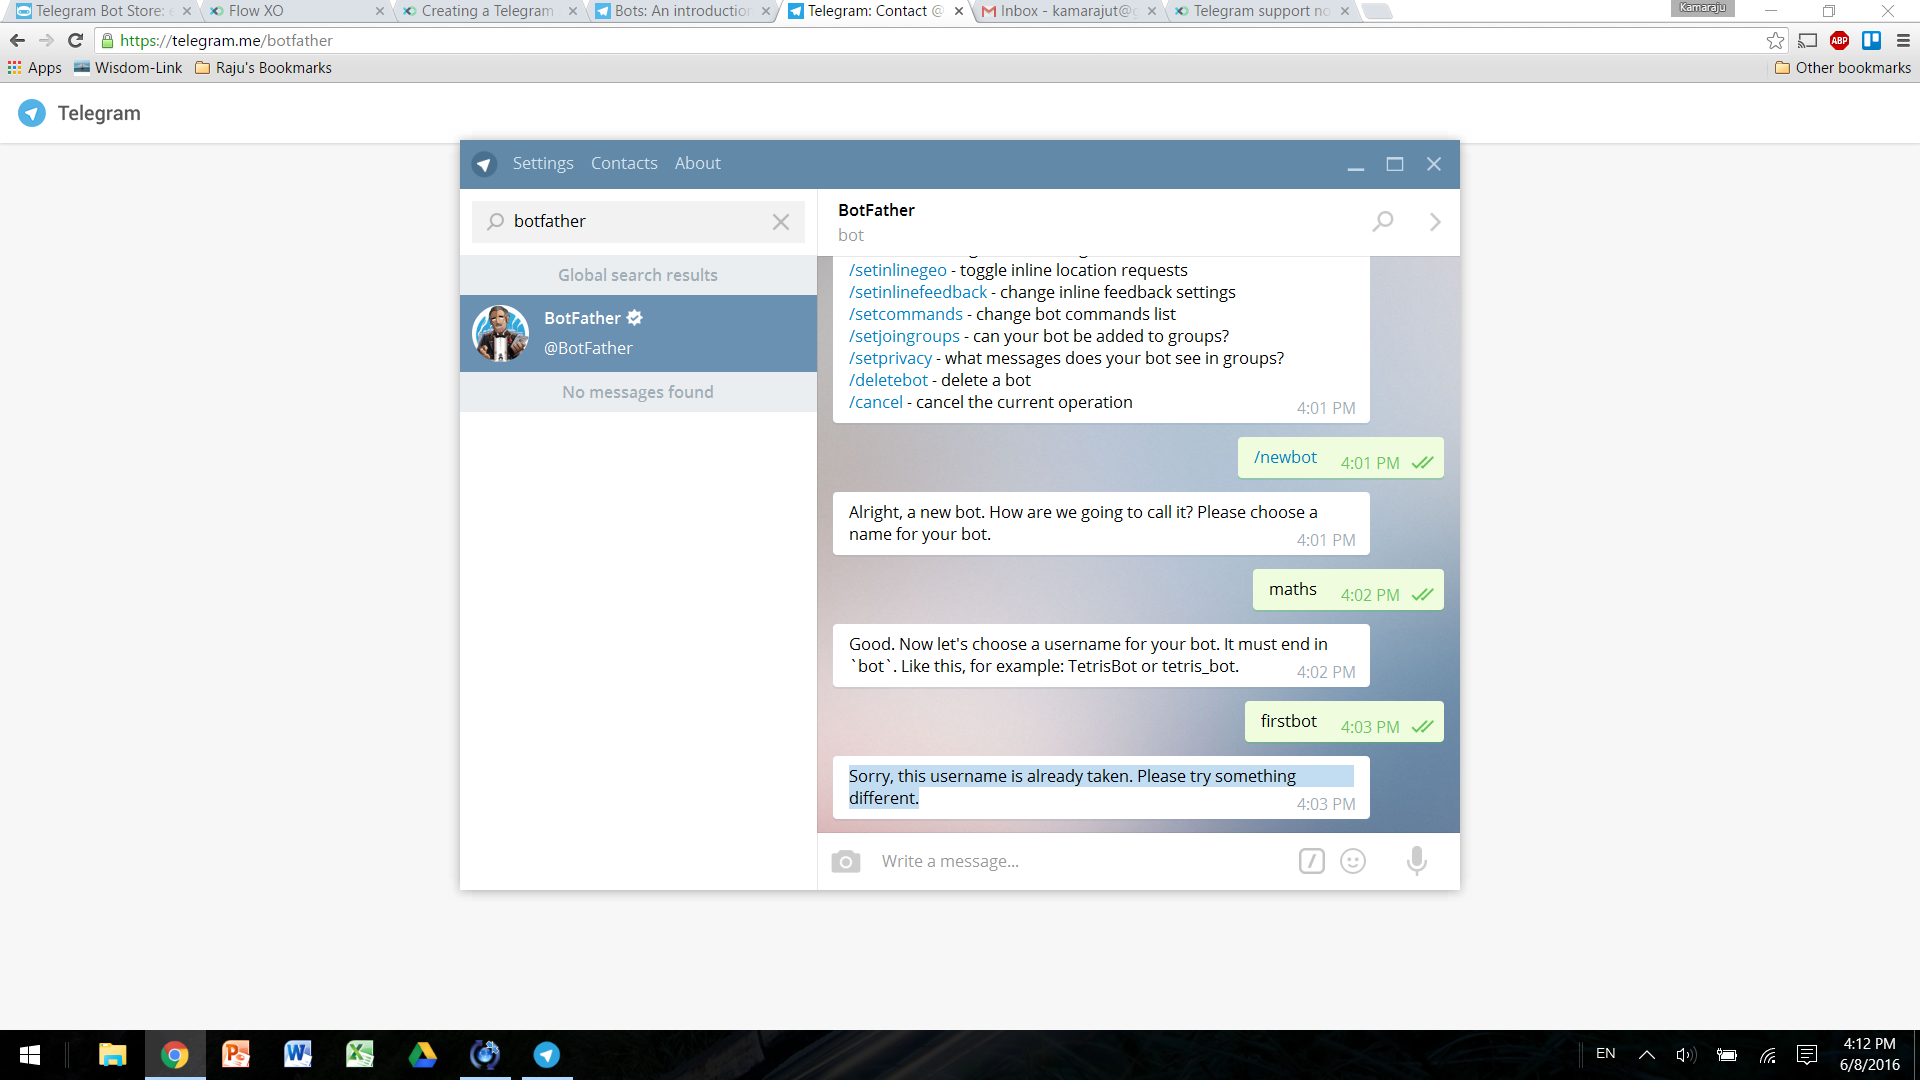This screenshot has height=1080, width=1920.
Task: Click the /setinlinegeo command link
Action: tap(897, 270)
